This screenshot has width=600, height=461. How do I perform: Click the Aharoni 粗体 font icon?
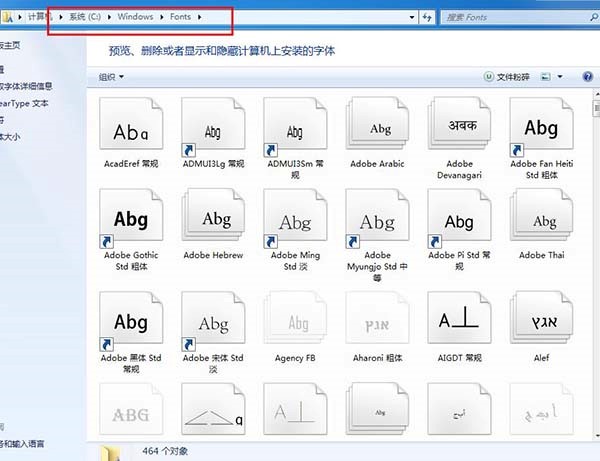point(378,323)
